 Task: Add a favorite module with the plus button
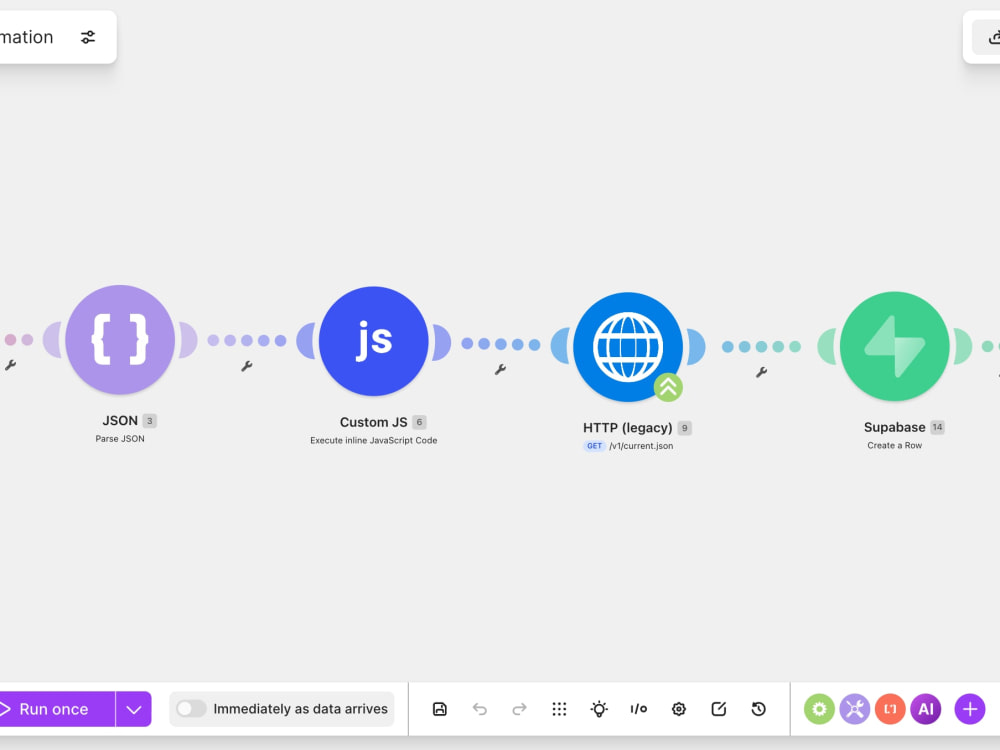(x=970, y=709)
